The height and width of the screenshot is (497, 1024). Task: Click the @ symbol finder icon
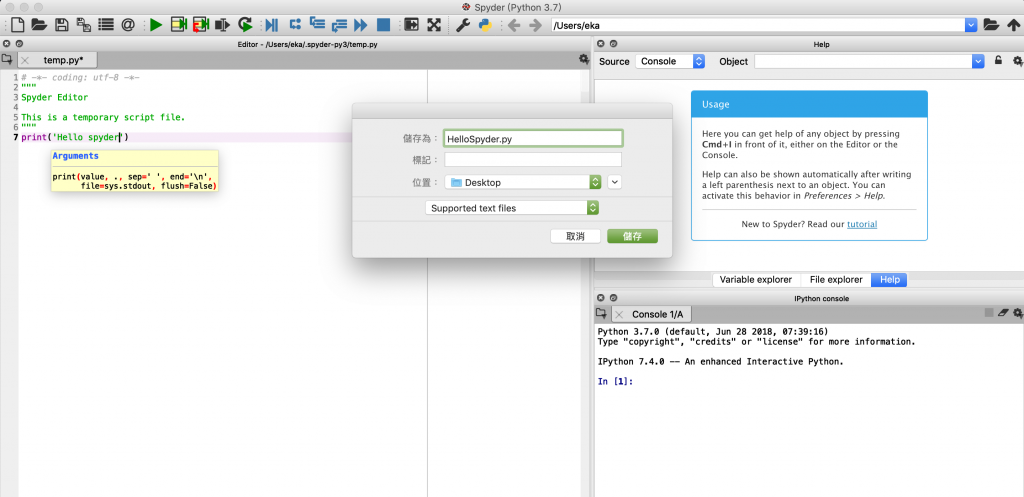point(128,25)
